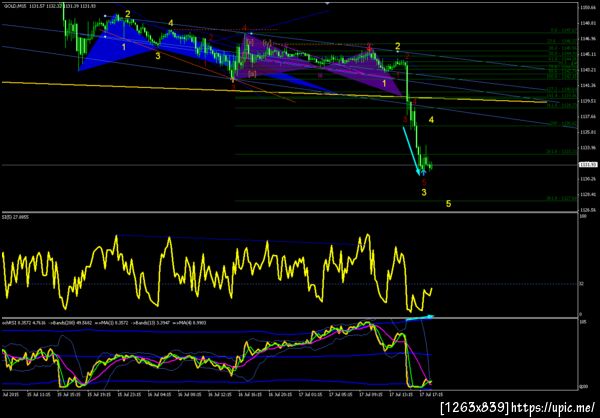Screen dimensions: 600x418
Task: Click the level 32 label in SI pane
Action: pyautogui.click(x=582, y=284)
